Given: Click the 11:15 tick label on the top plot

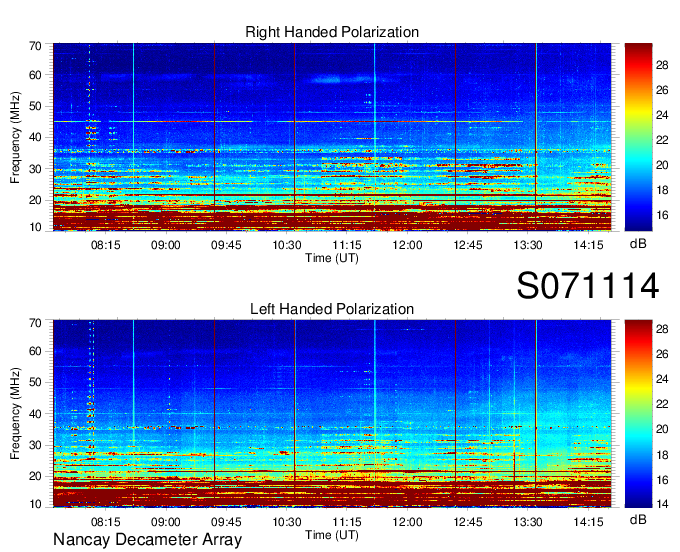Looking at the screenshot, I should pyautogui.click(x=347, y=245).
